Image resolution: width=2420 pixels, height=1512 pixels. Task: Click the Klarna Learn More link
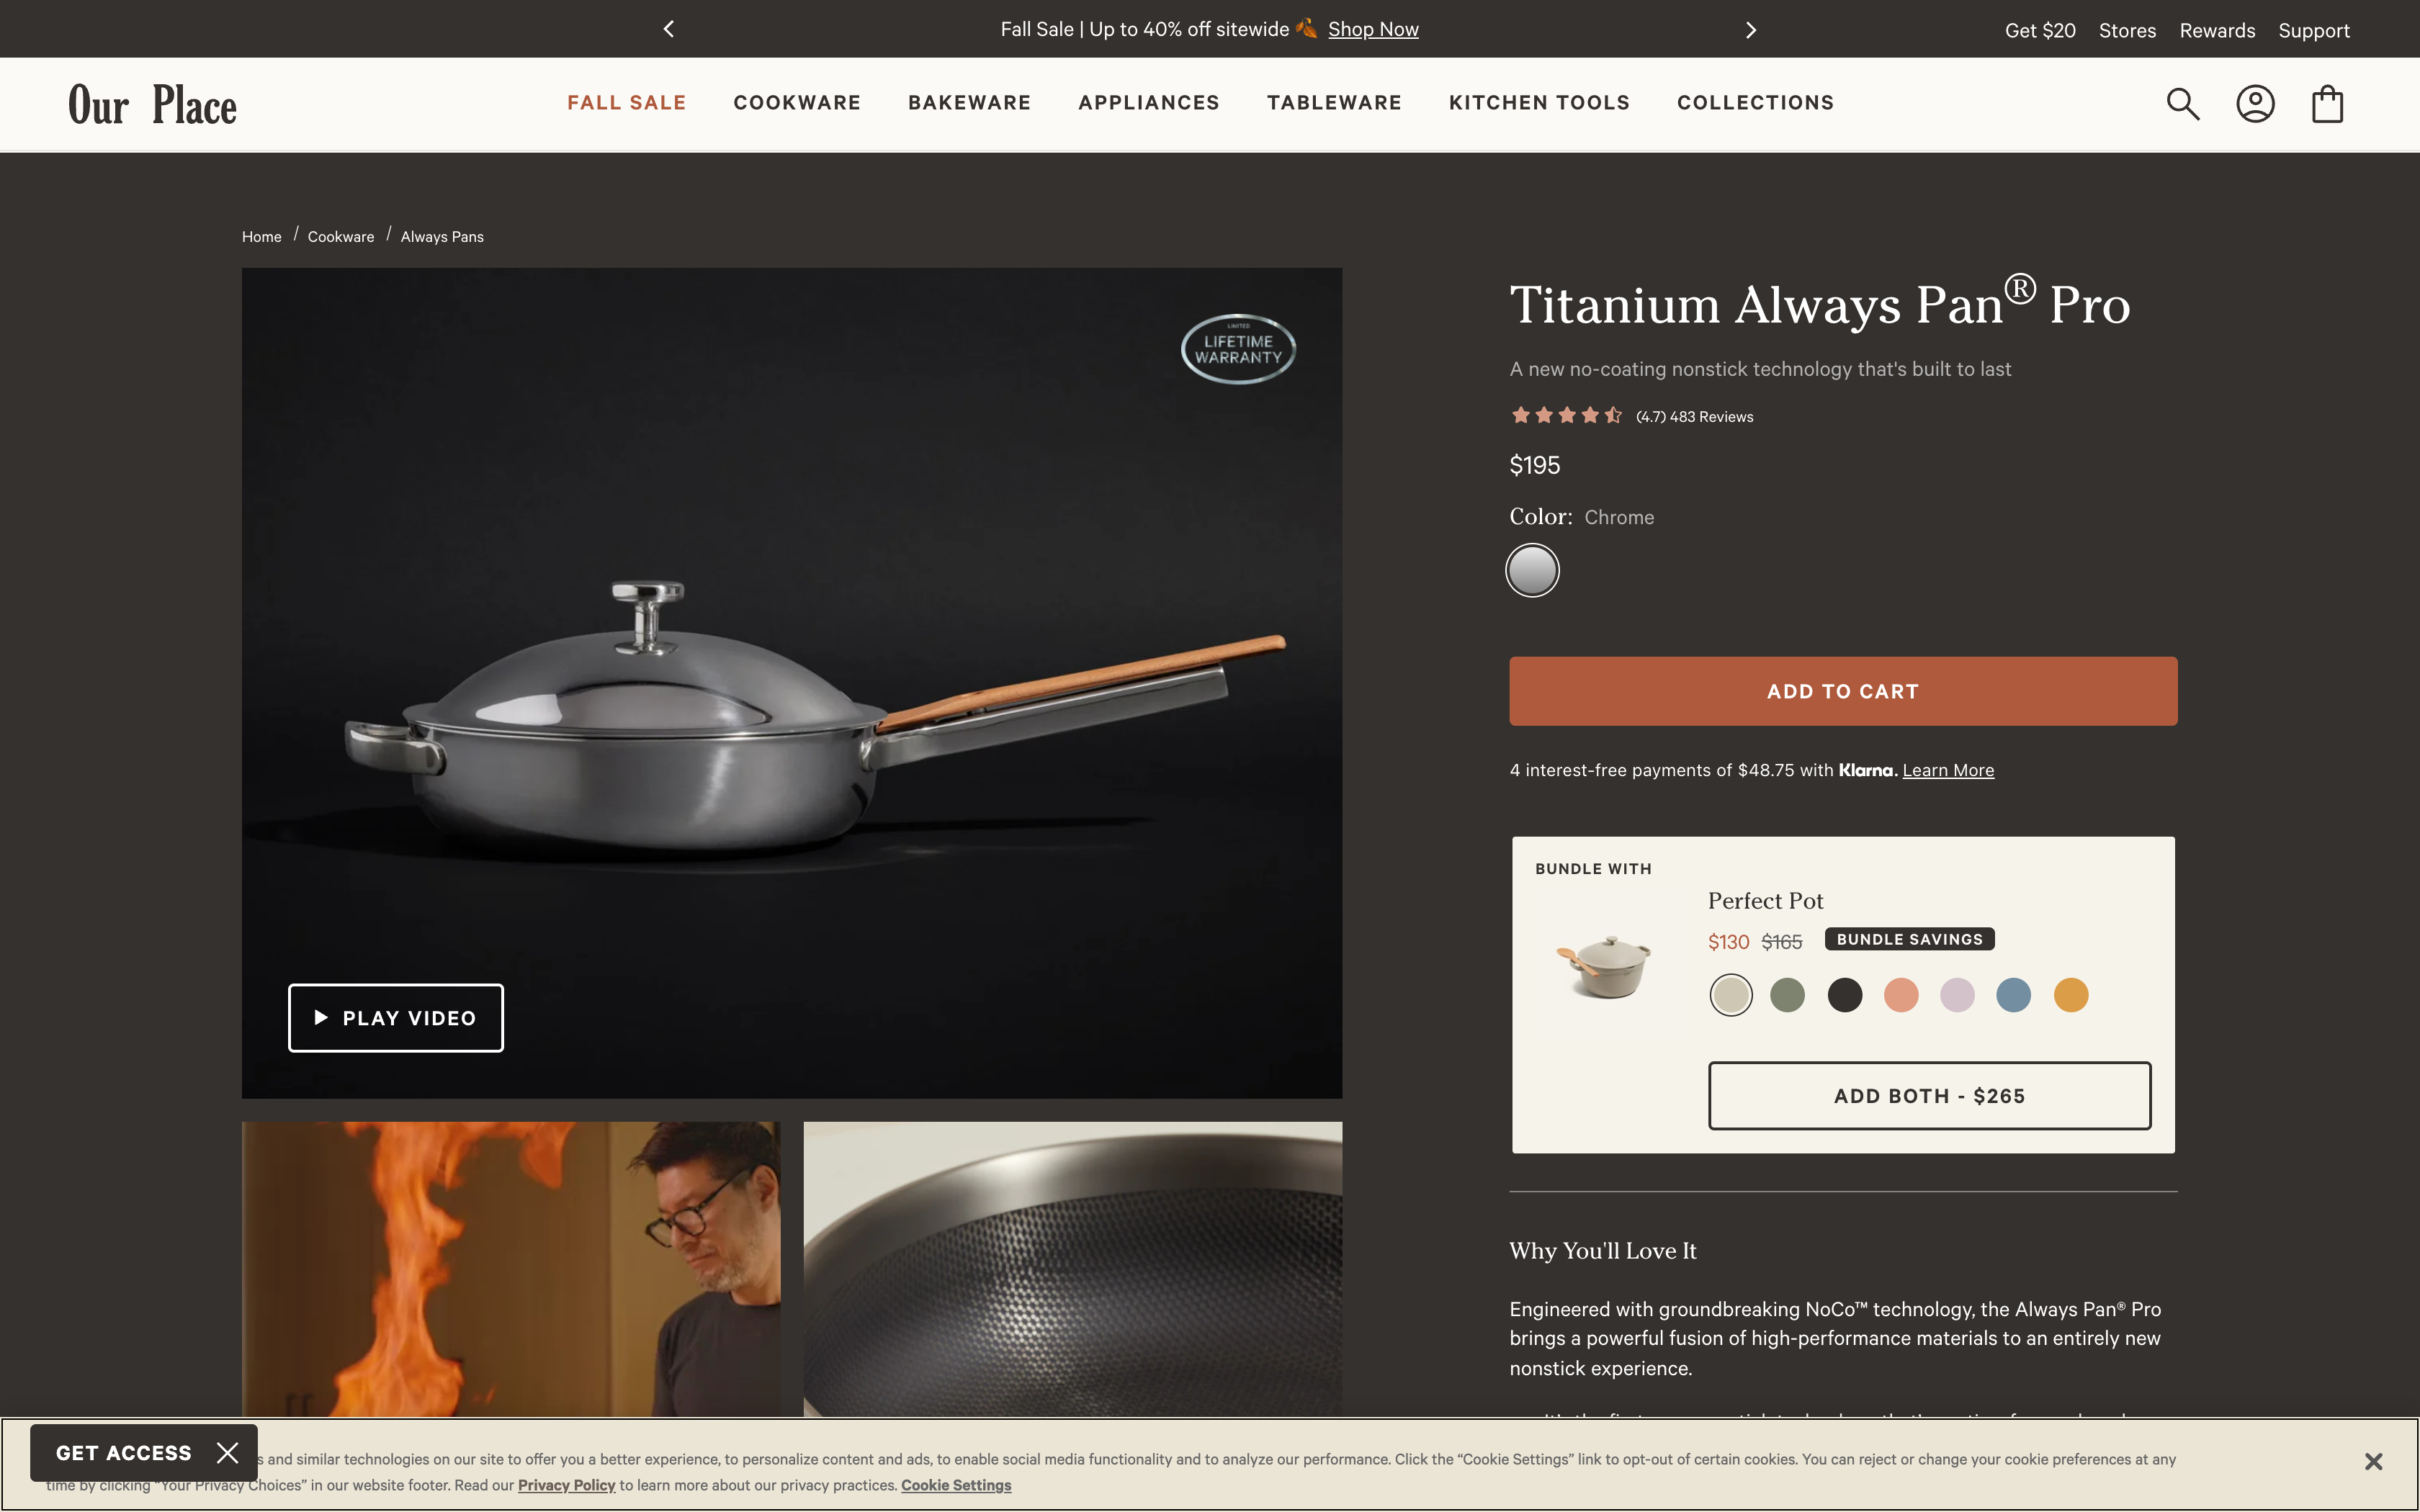[x=1947, y=770]
